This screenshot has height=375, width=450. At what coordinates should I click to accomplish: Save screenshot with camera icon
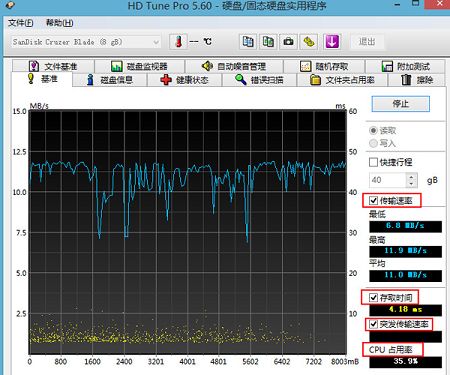[x=288, y=42]
